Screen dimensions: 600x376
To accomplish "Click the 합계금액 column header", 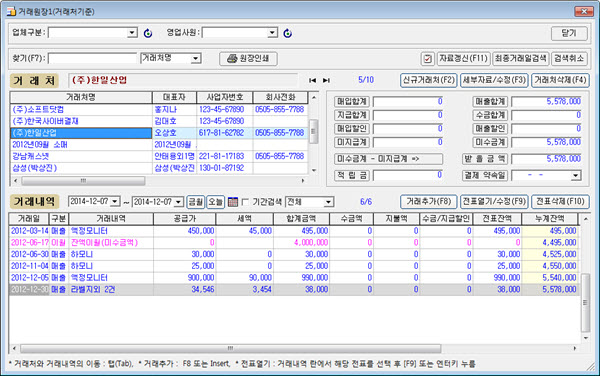I will 301,219.
